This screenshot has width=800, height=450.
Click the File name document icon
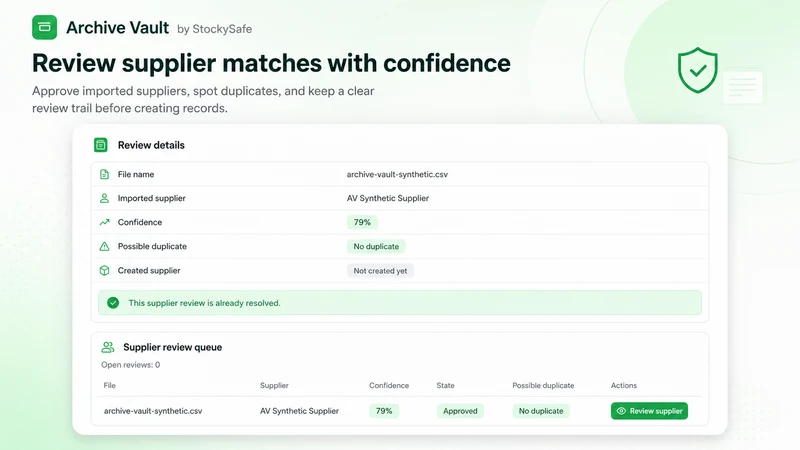104,174
